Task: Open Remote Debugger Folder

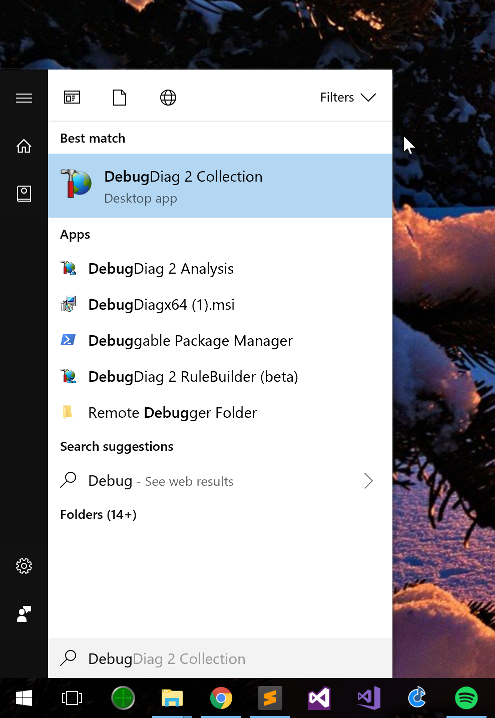Action: point(220,413)
